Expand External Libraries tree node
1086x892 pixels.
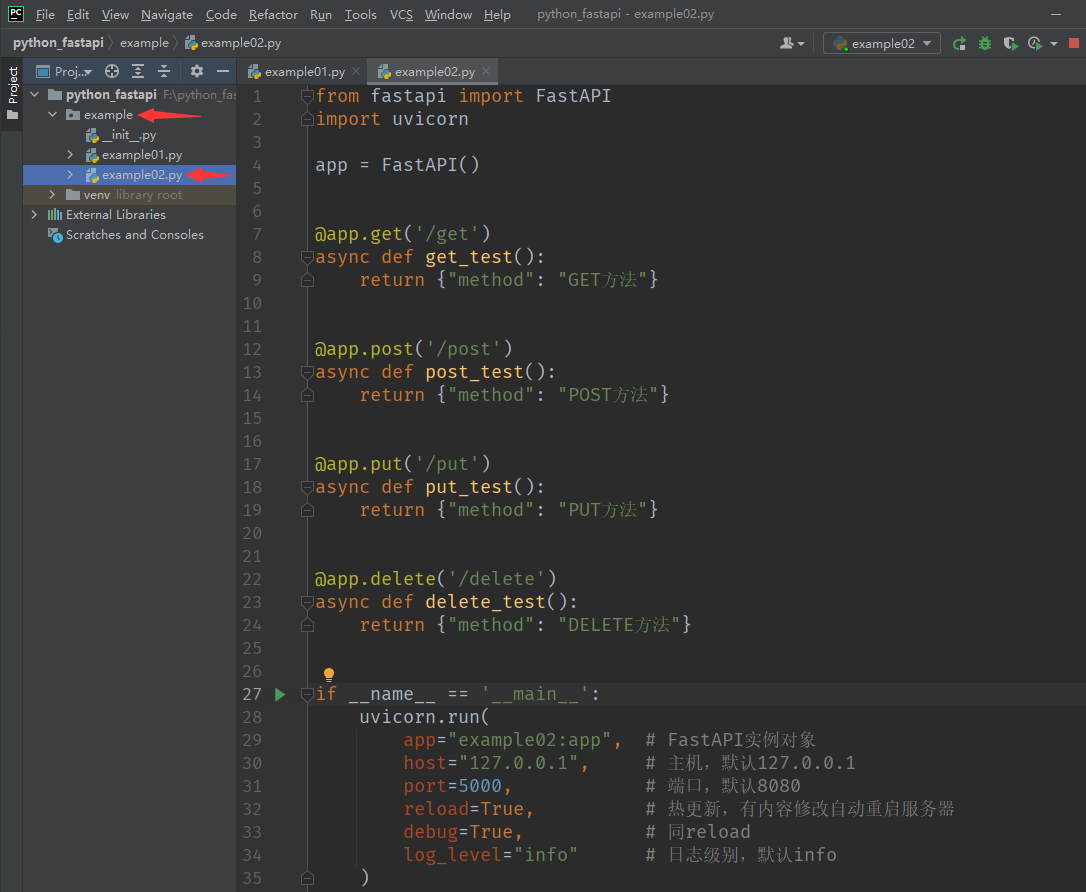34,215
